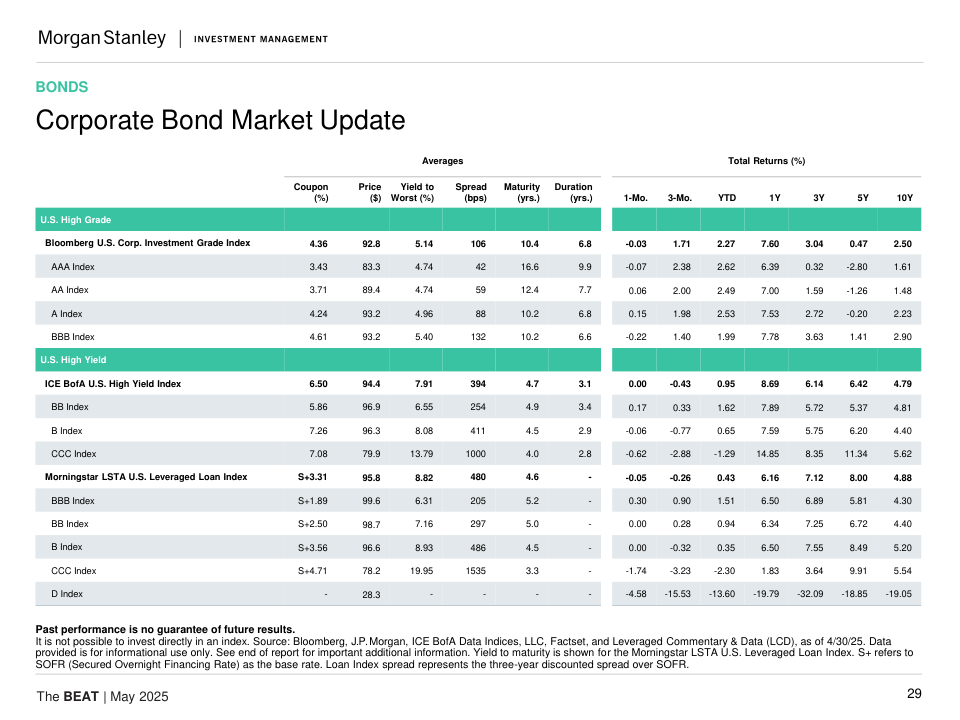Click the ICE BofA U.S. High Yield Index label

[113, 383]
